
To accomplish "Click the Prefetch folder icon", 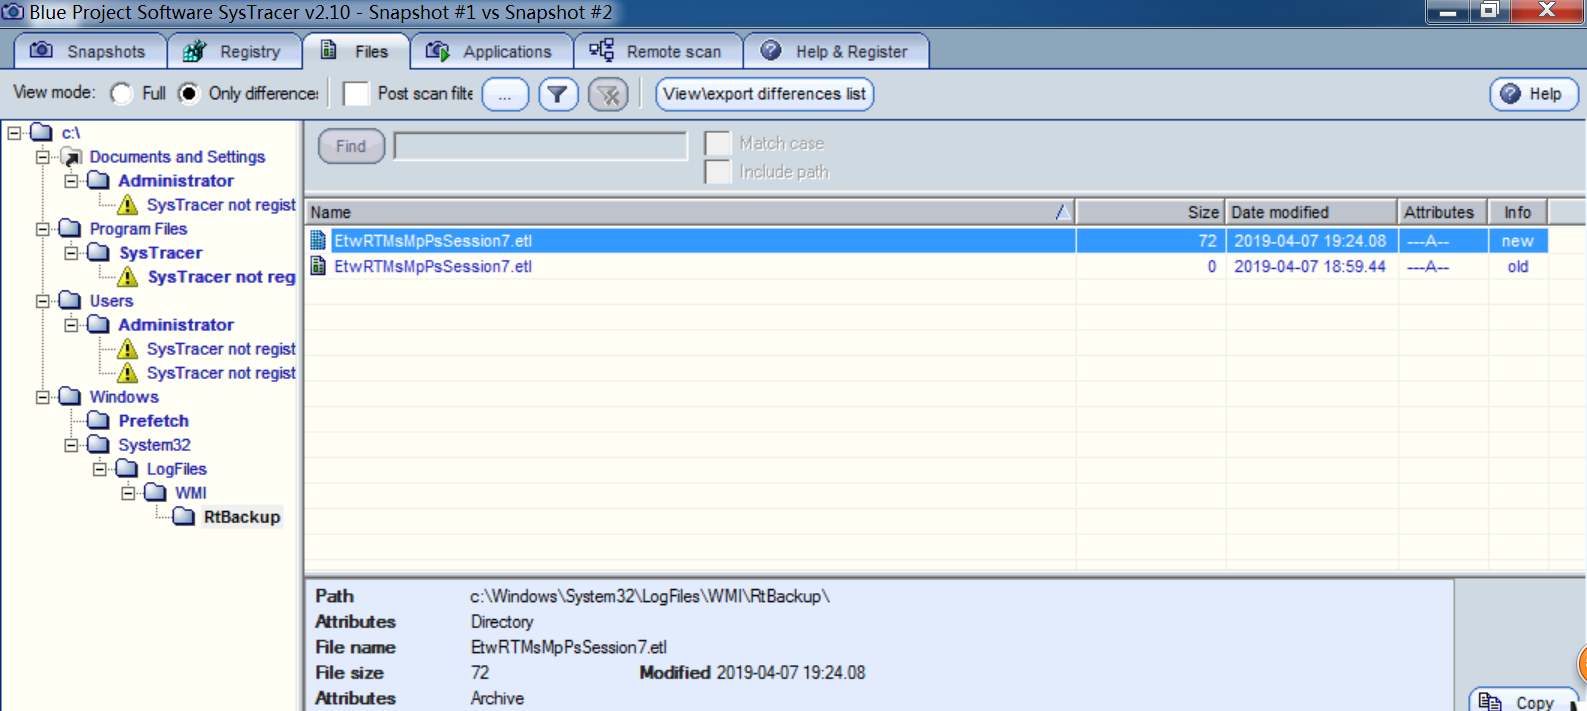I will click(x=98, y=421).
